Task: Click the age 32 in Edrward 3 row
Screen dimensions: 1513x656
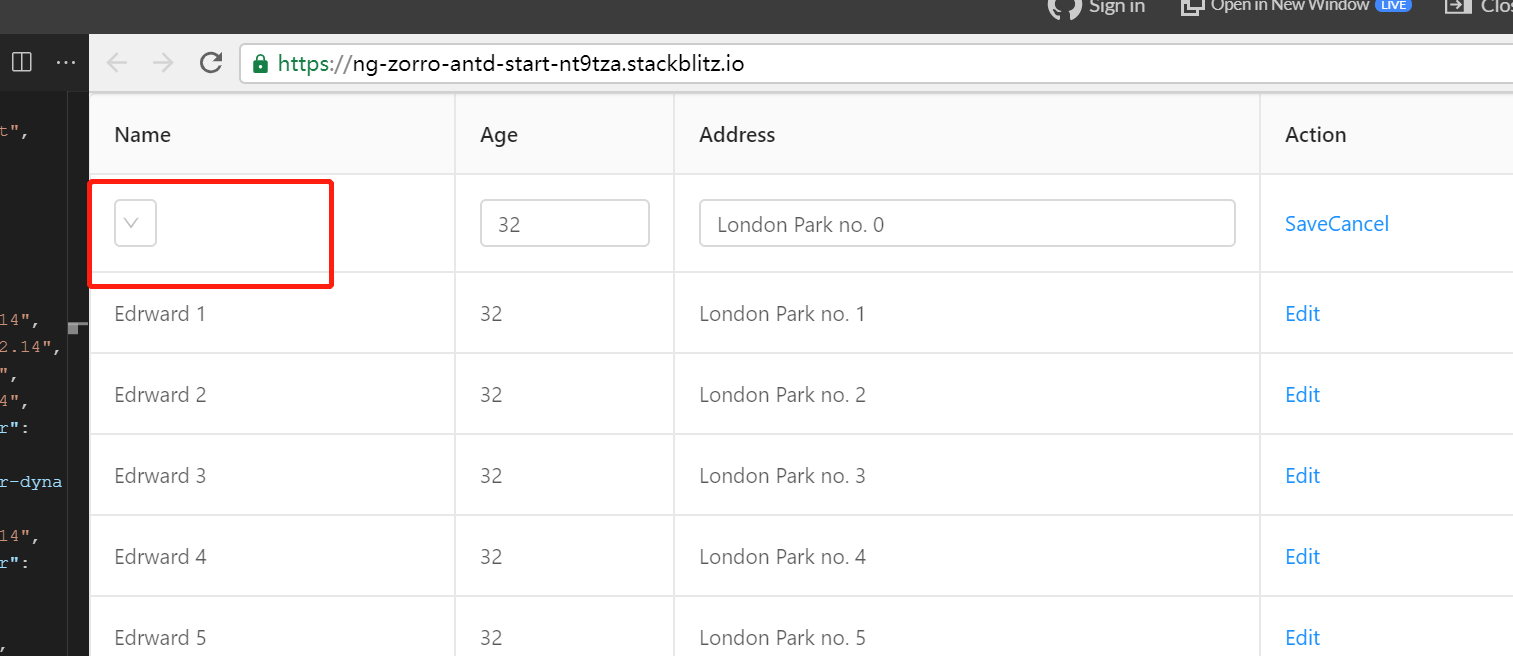Action: pyautogui.click(x=491, y=476)
